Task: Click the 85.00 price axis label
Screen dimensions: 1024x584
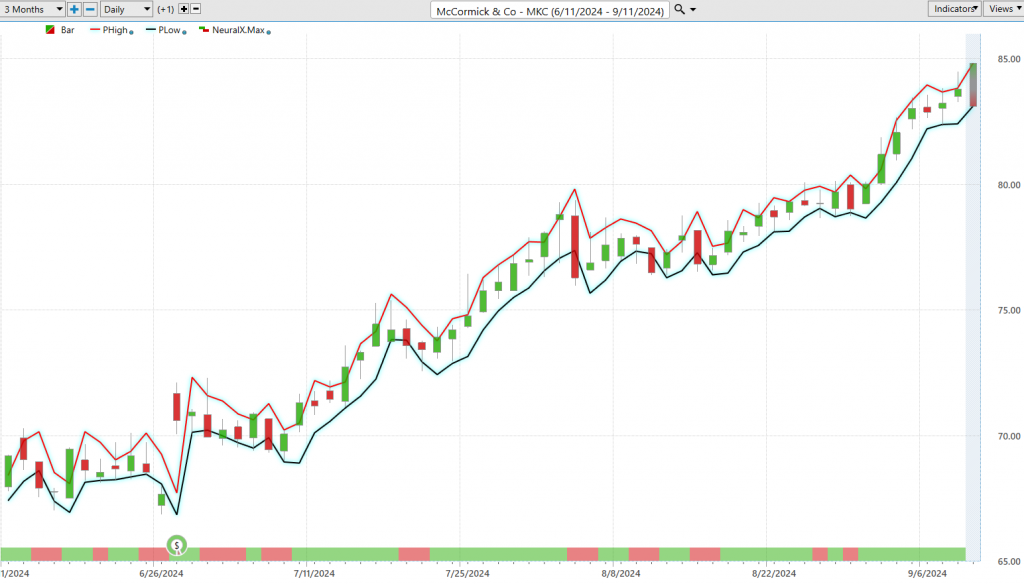Action: tap(1008, 59)
